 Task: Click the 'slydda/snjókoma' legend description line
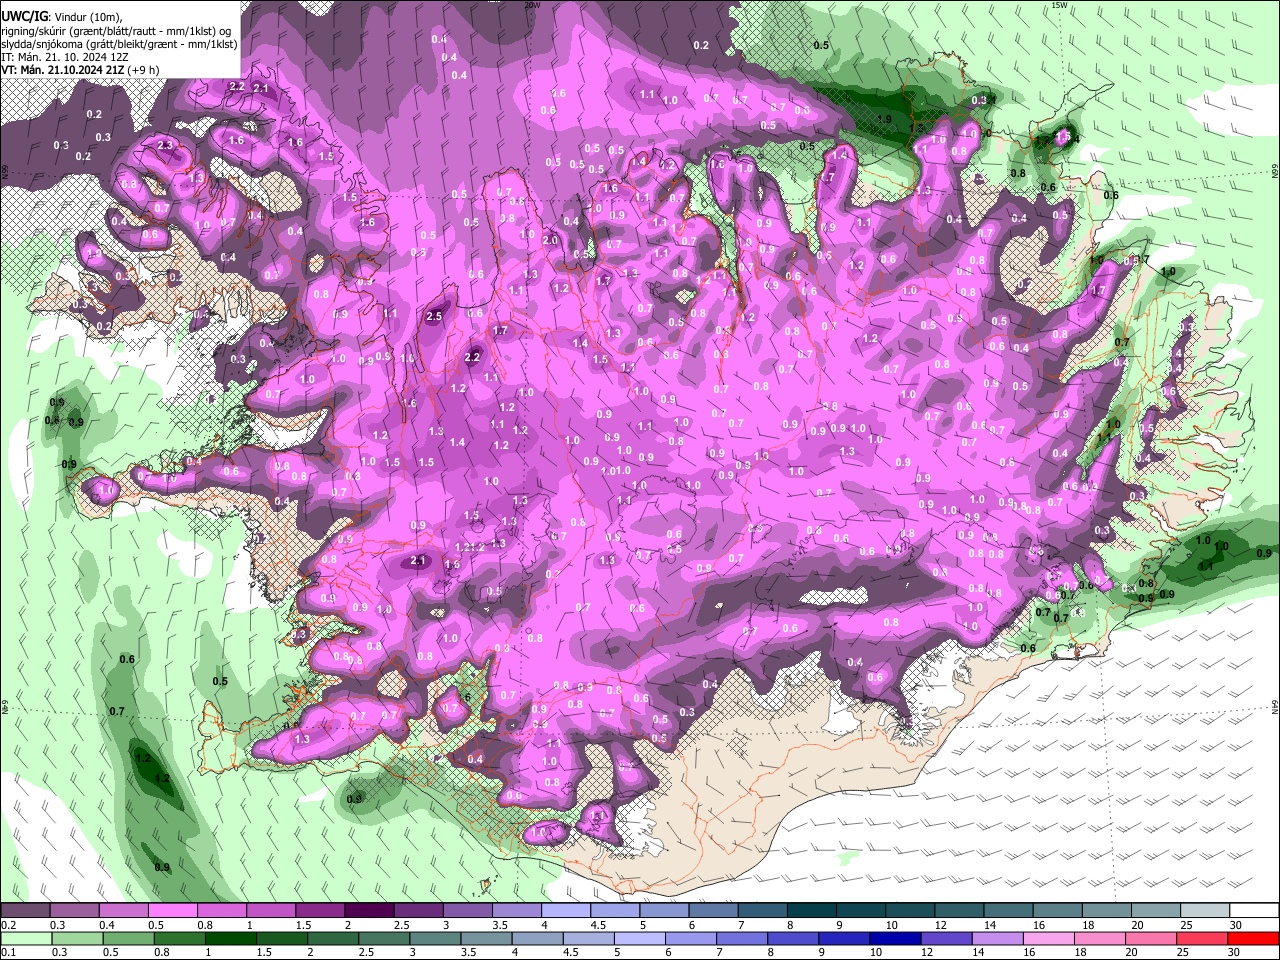point(119,44)
